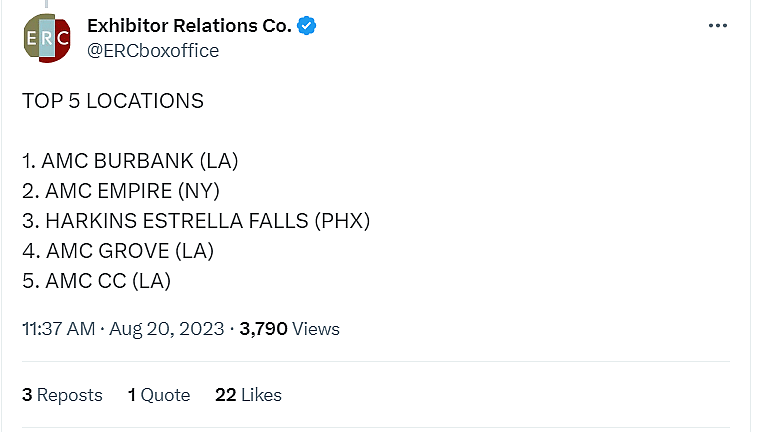The image size is (758, 432).
Task: Open the Exhibitor Relations Co. profile name
Action: tap(189, 26)
